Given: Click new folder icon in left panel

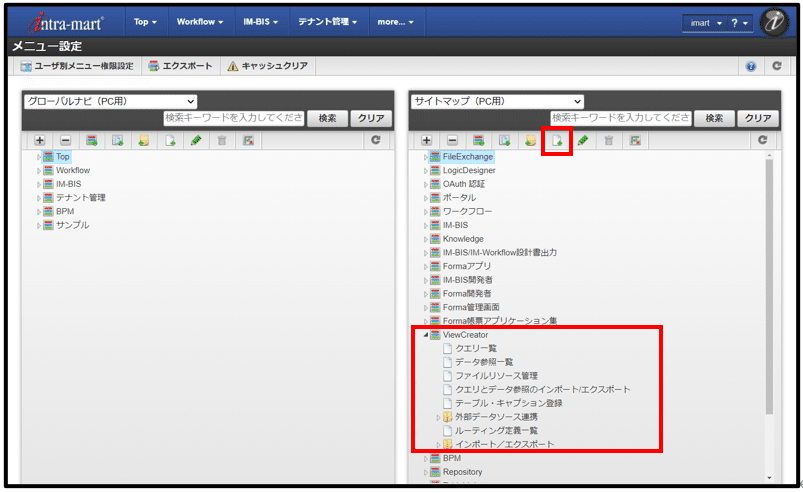Looking at the screenshot, I should pos(144,140).
